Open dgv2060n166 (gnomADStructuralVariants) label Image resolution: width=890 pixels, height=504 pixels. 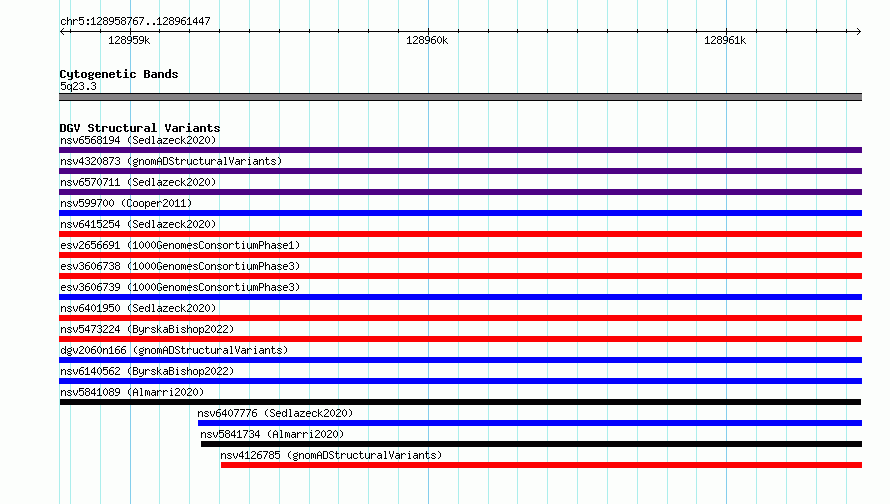click(174, 350)
